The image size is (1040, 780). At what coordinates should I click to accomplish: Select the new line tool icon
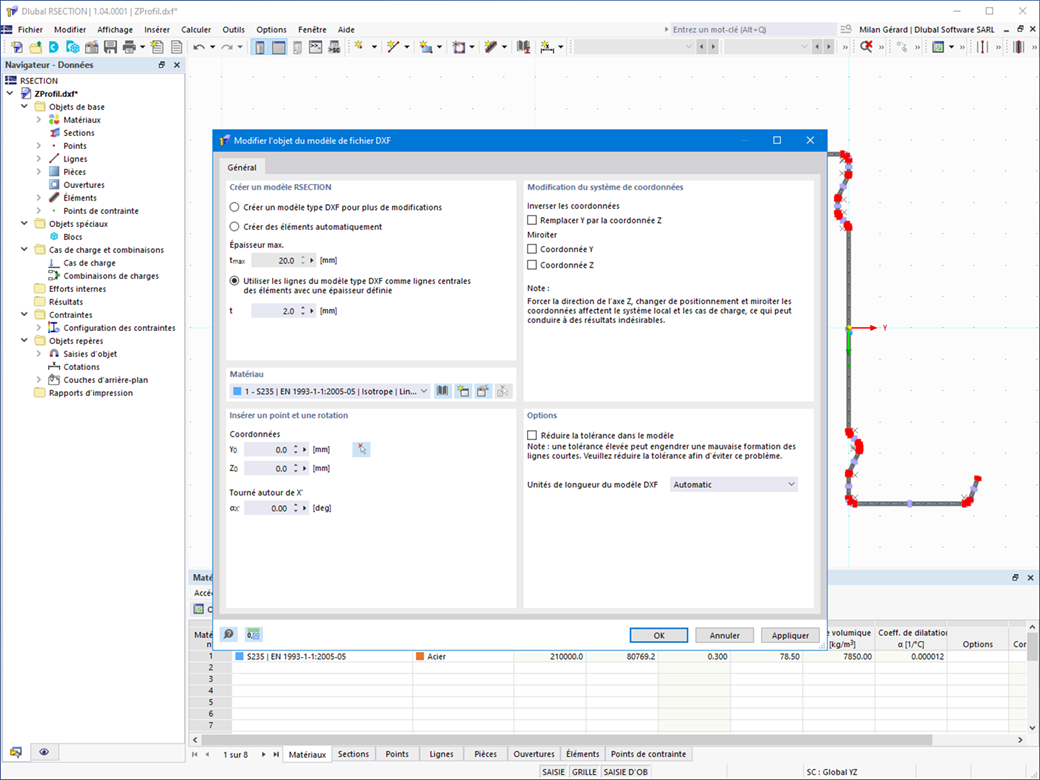pyautogui.click(x=393, y=47)
